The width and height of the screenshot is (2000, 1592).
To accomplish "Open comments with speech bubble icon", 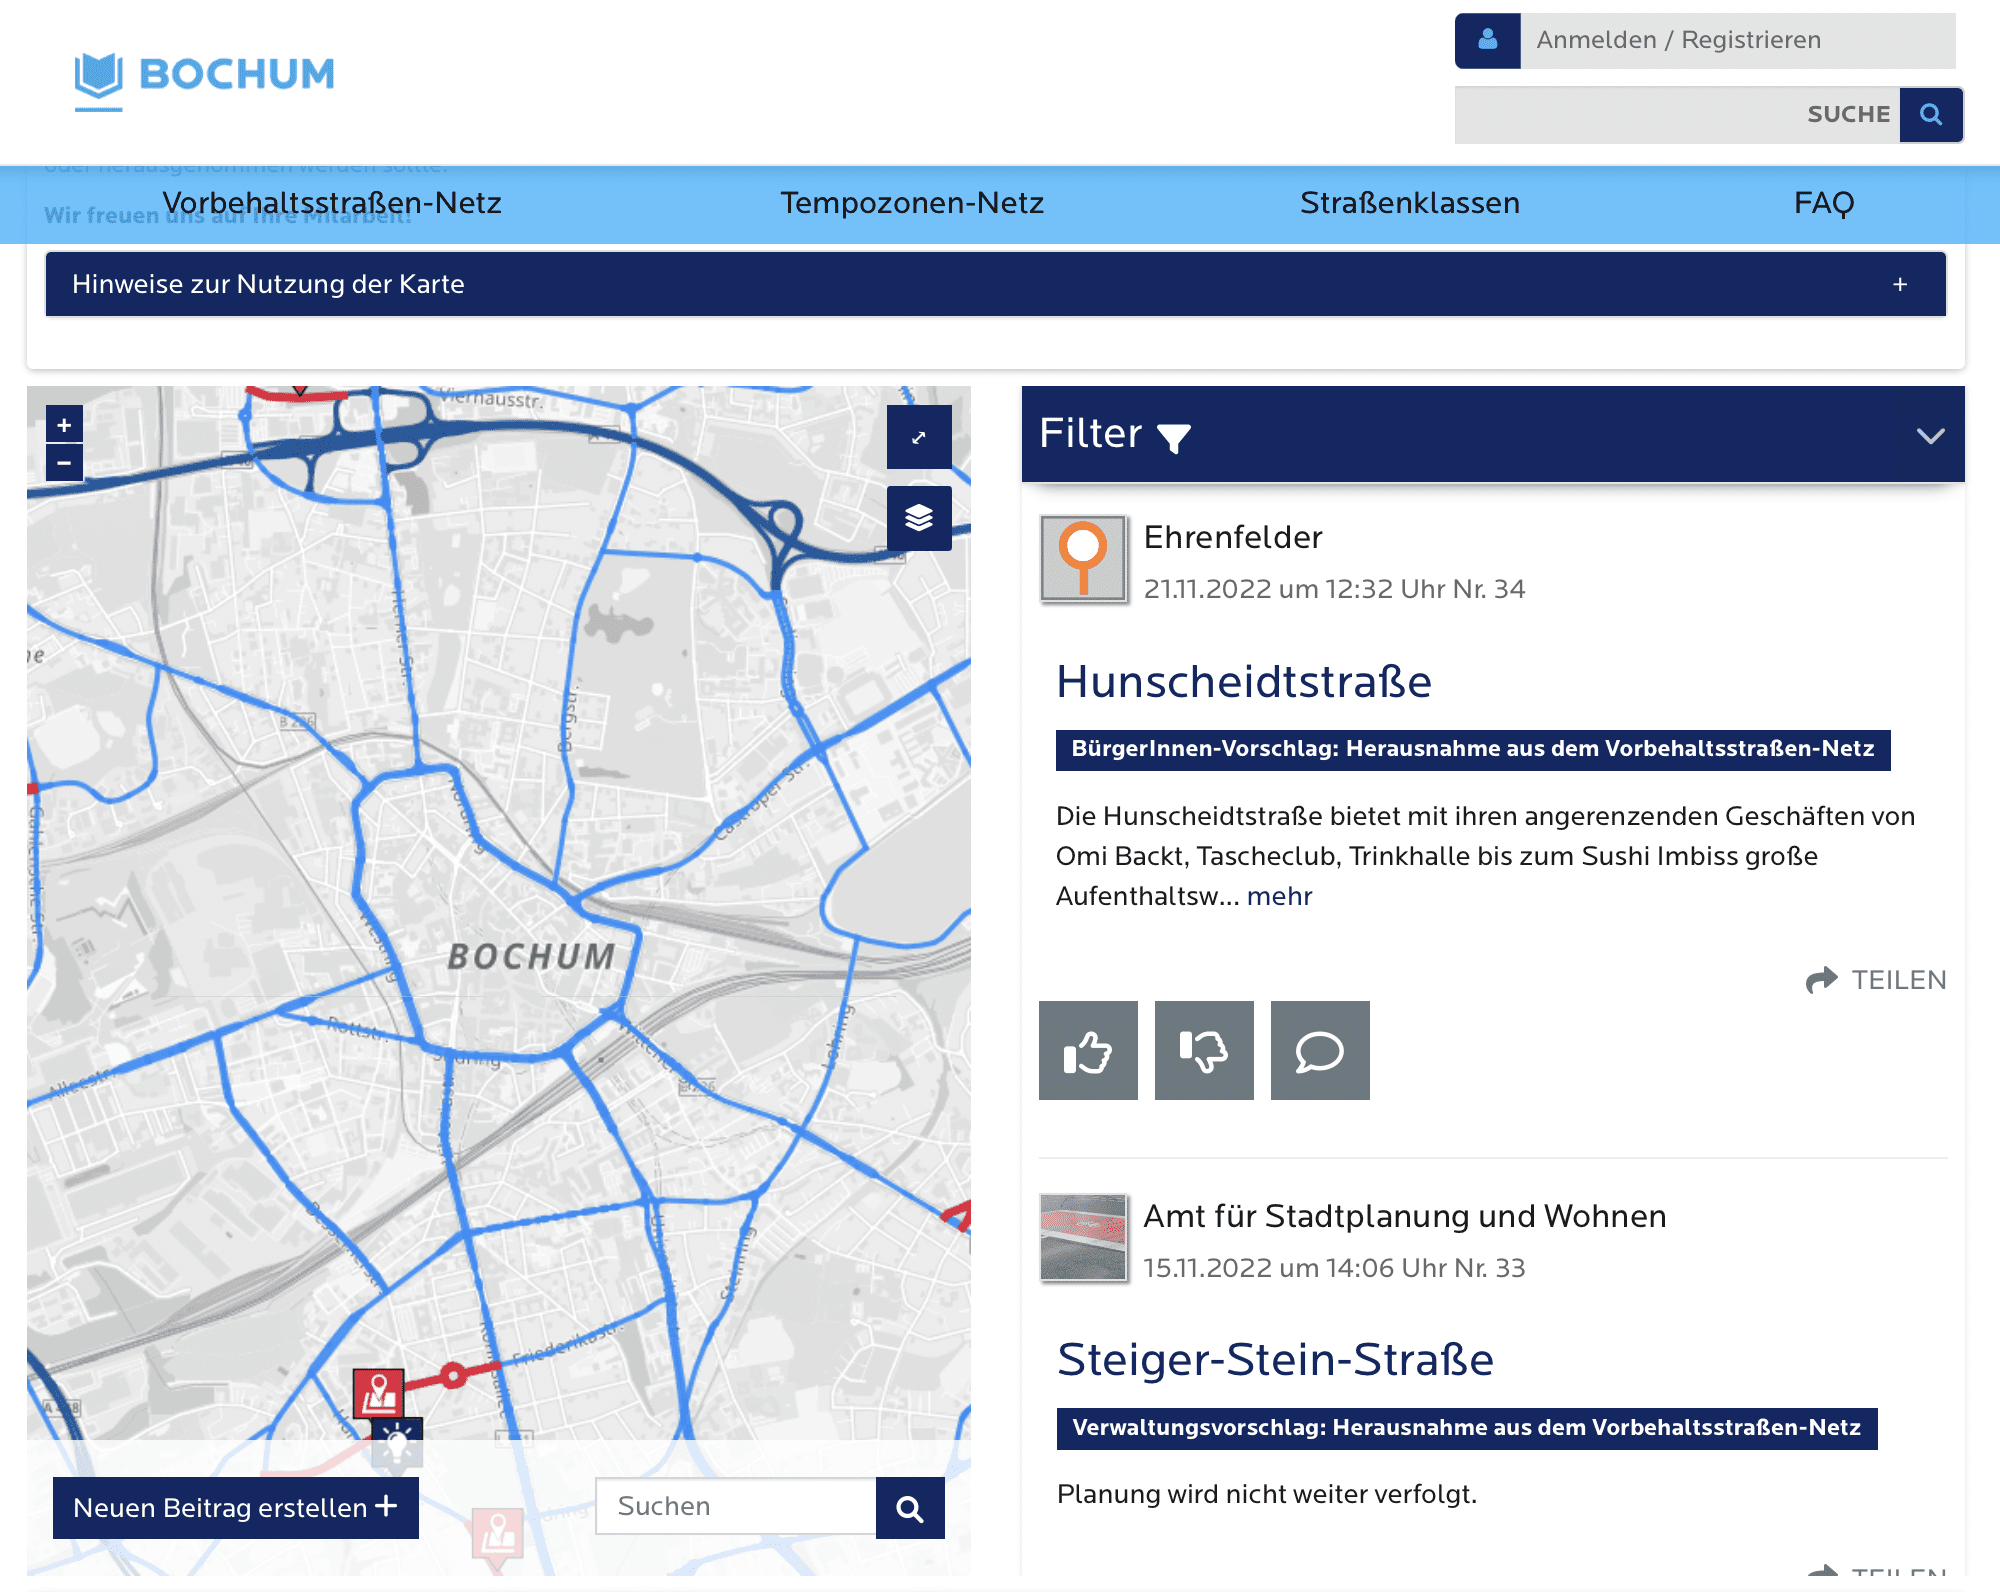I will tap(1320, 1050).
